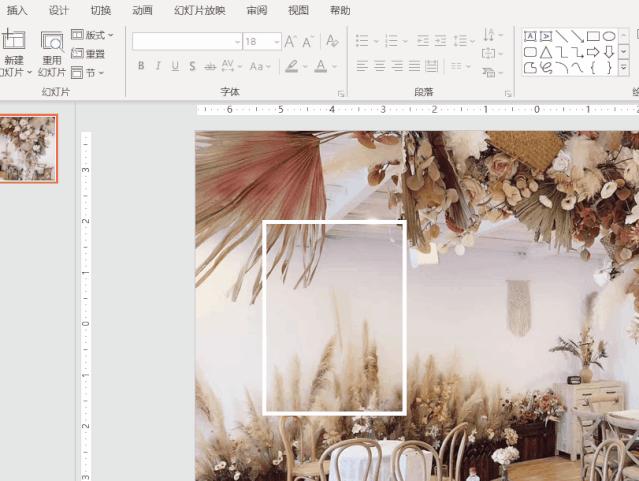
Task: Align text right
Action: click(x=397, y=66)
